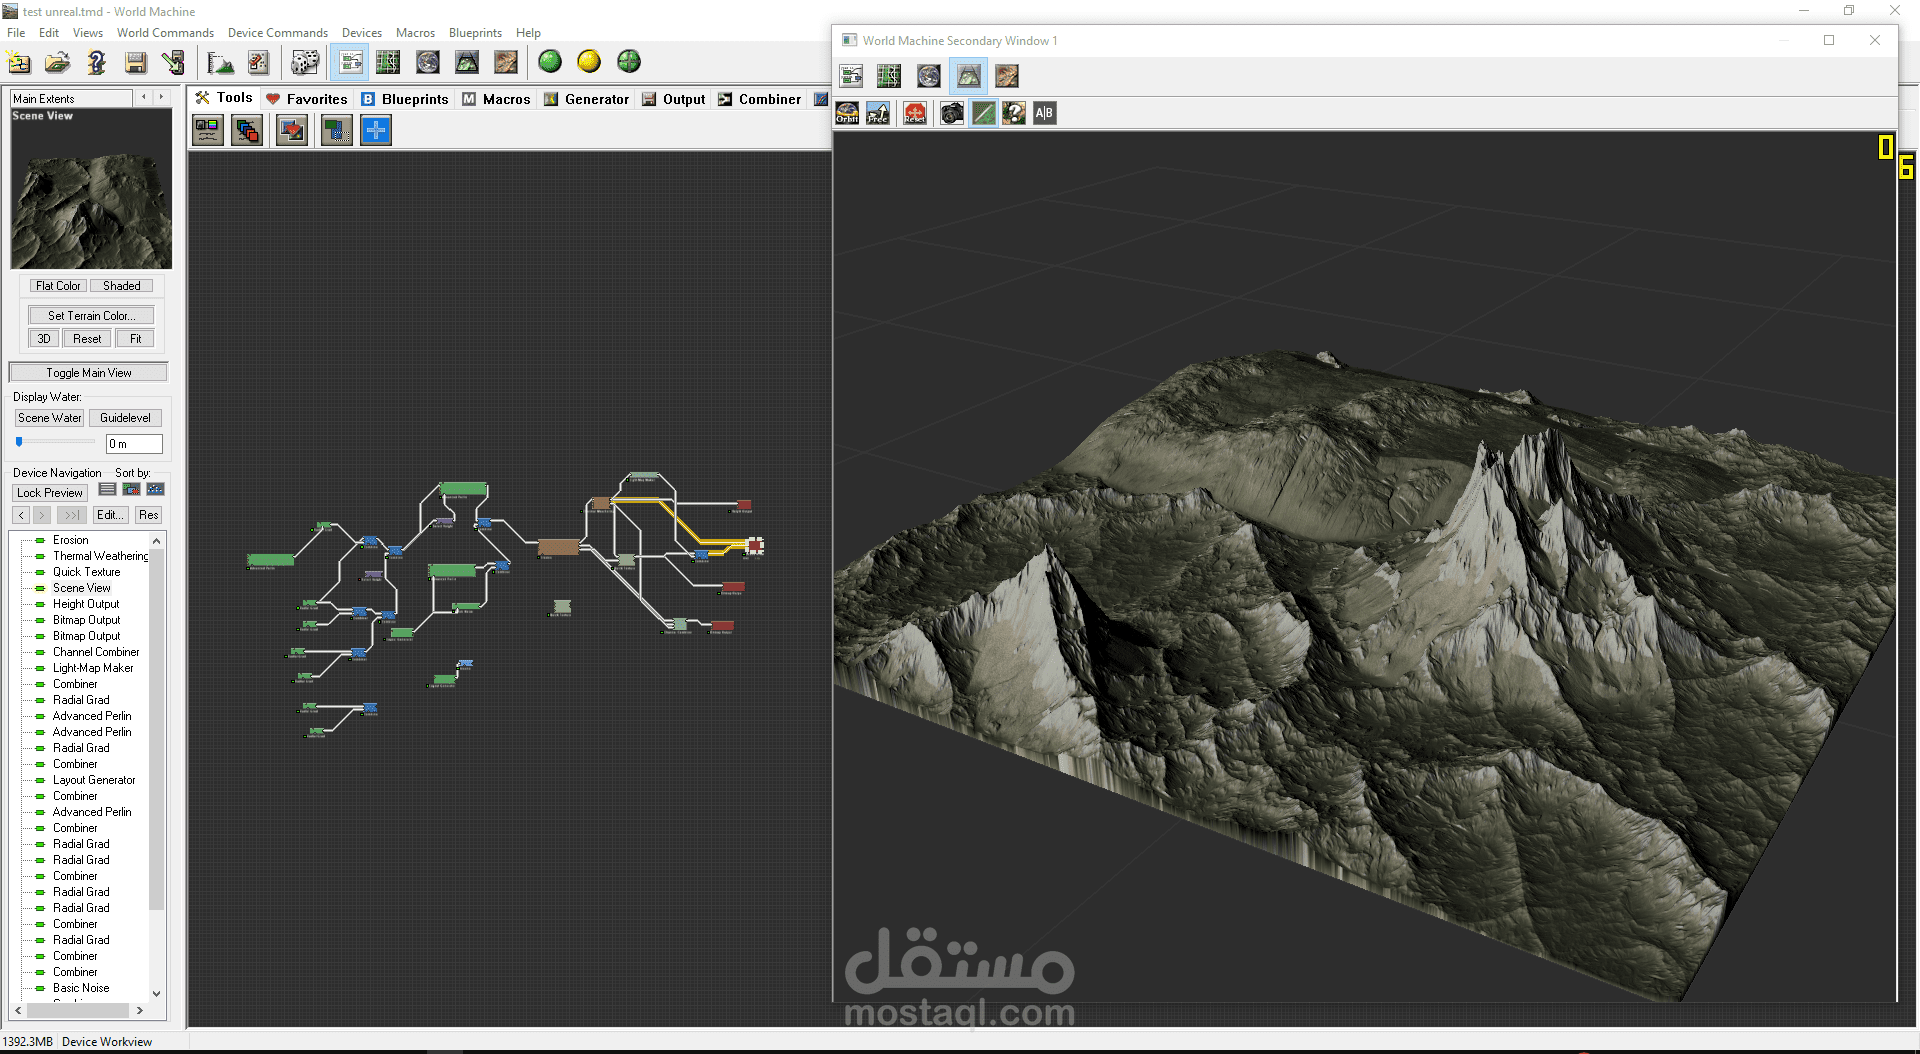Go to previous device with < button
This screenshot has height=1054, width=1920.
click(21, 515)
